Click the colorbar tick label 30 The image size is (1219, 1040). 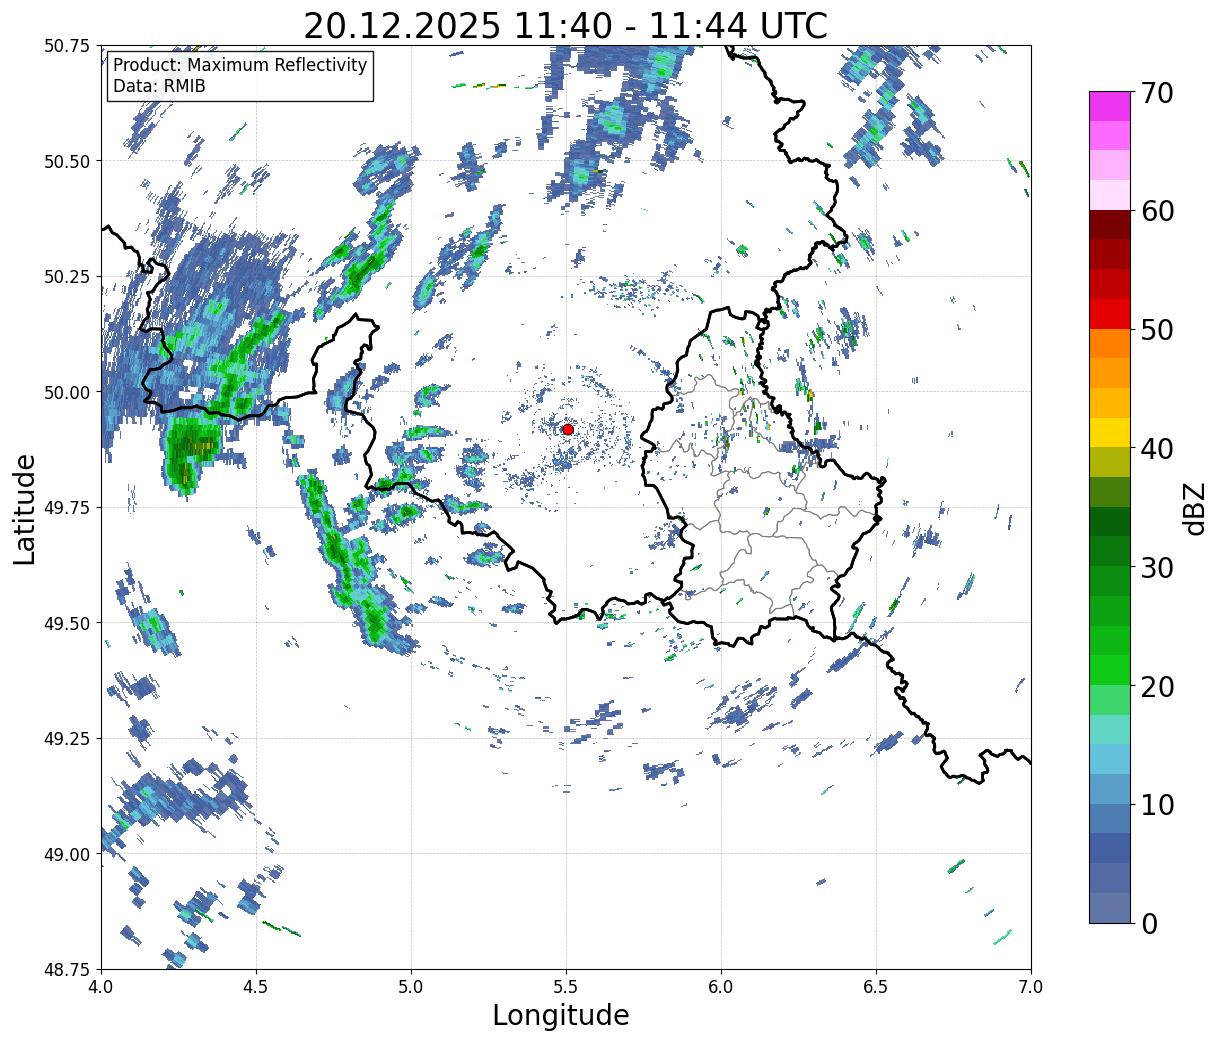(1156, 567)
